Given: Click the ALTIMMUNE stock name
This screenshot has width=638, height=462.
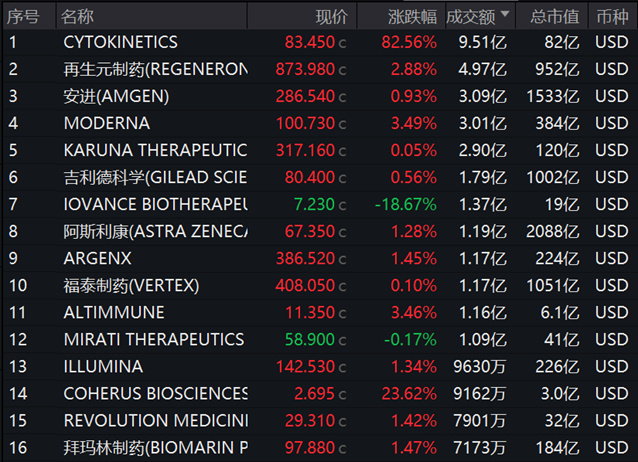Looking at the screenshot, I should point(113,312).
